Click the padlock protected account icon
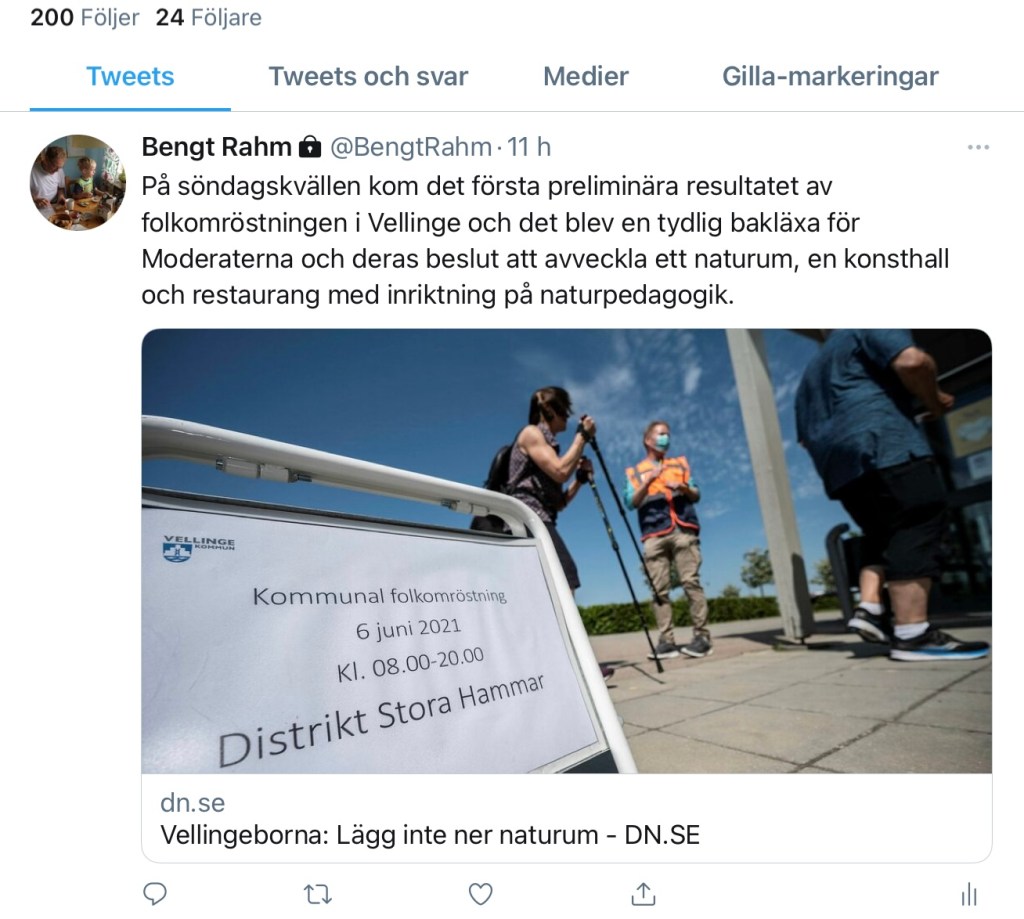Screen dimensions: 1024x919 [310, 148]
